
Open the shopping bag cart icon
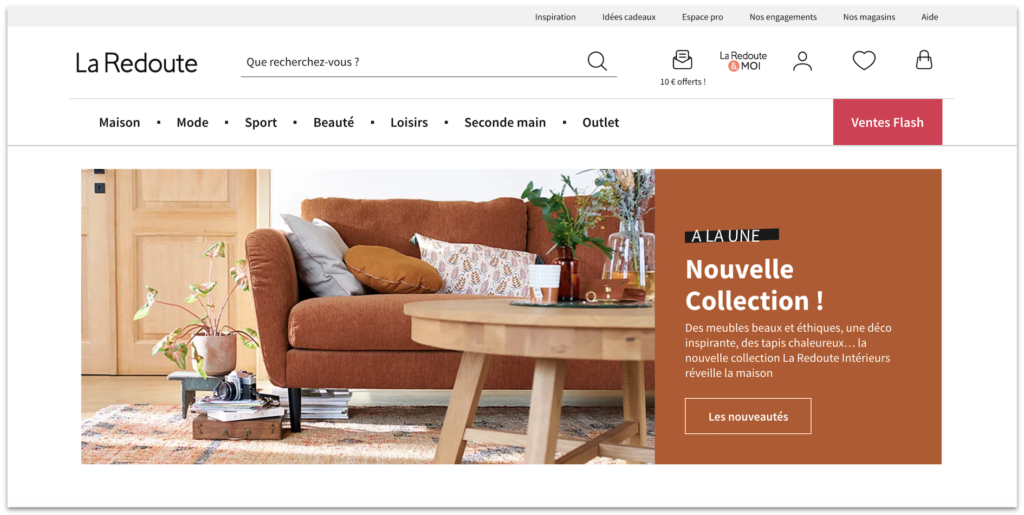pyautogui.click(x=924, y=60)
